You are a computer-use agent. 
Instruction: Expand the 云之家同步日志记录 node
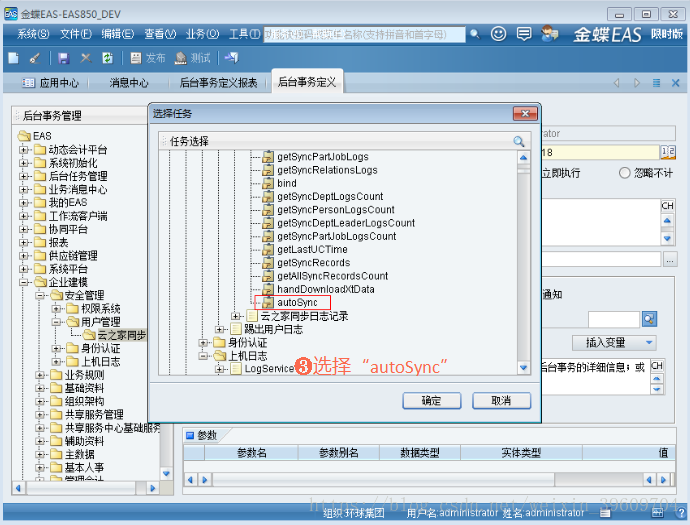pos(236,316)
